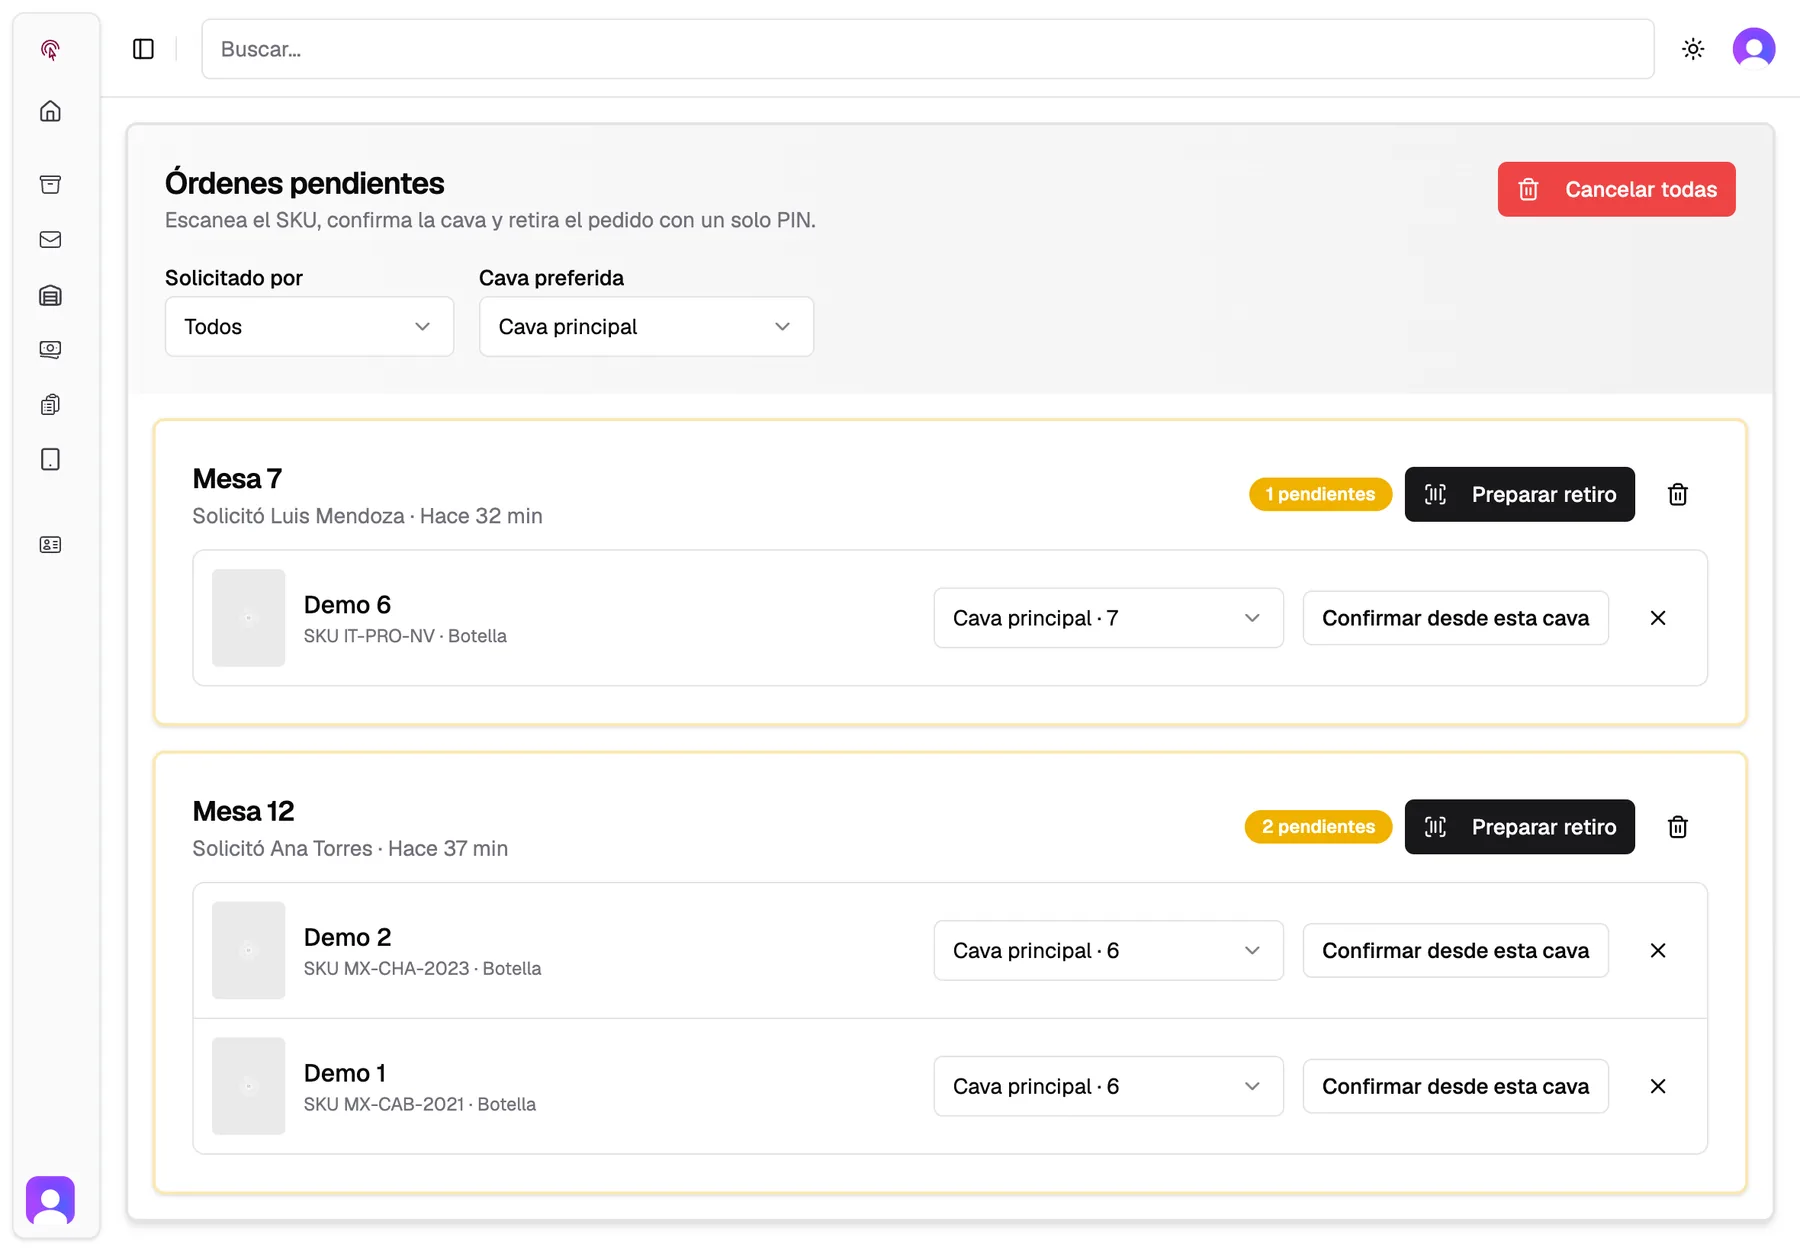Confirm Demo 2 from this cava
Viewport: 1800px width, 1251px height.
click(1455, 950)
